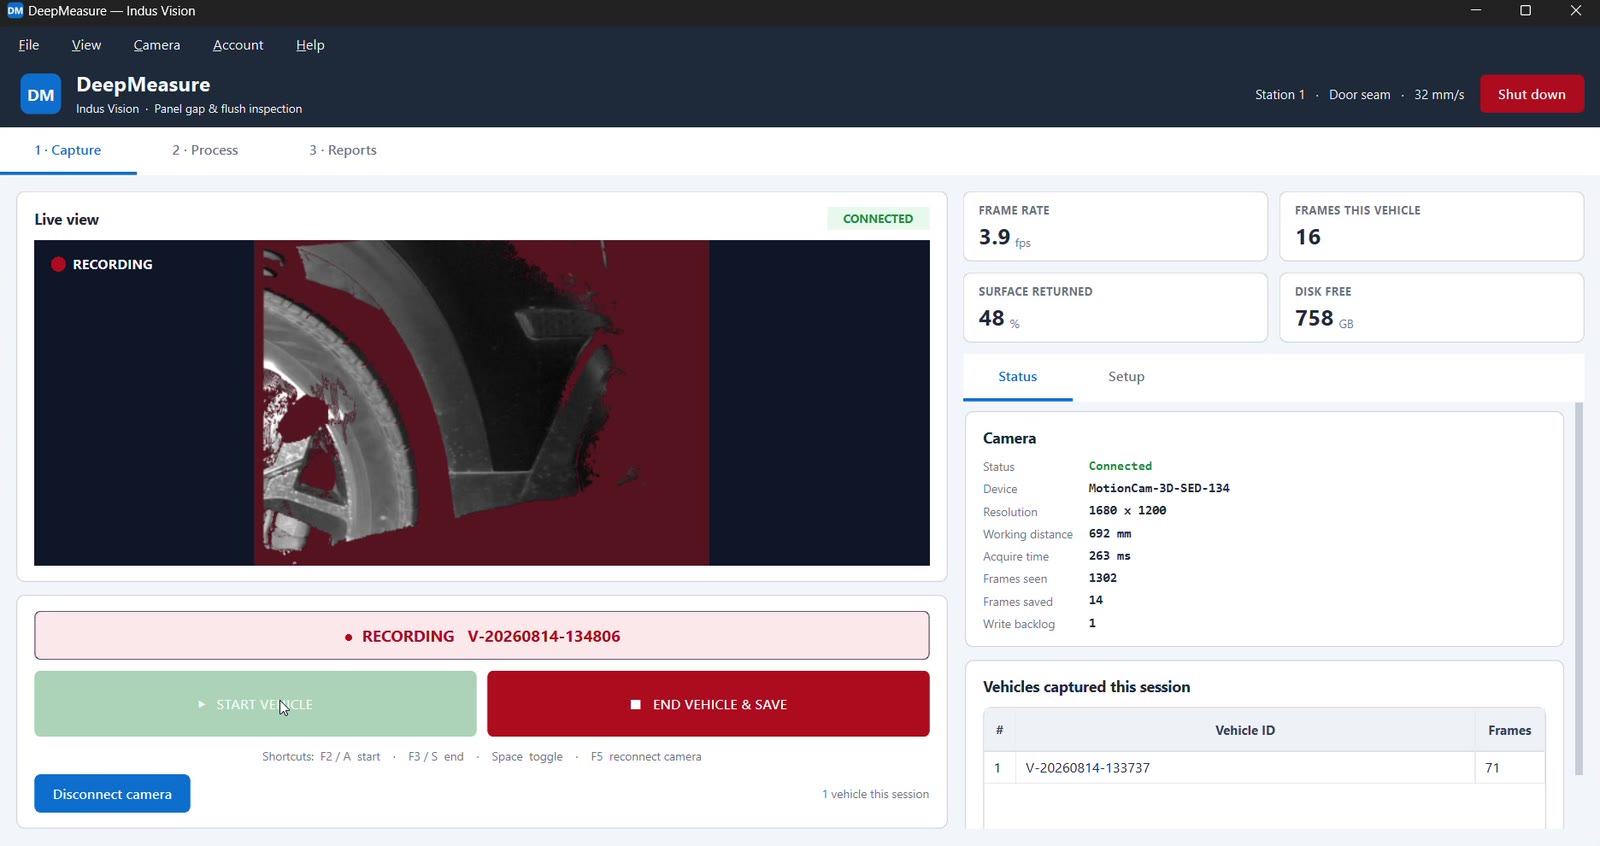1600x846 pixels.
Task: Click the status panel vertical scrollbar
Action: (x=1579, y=589)
